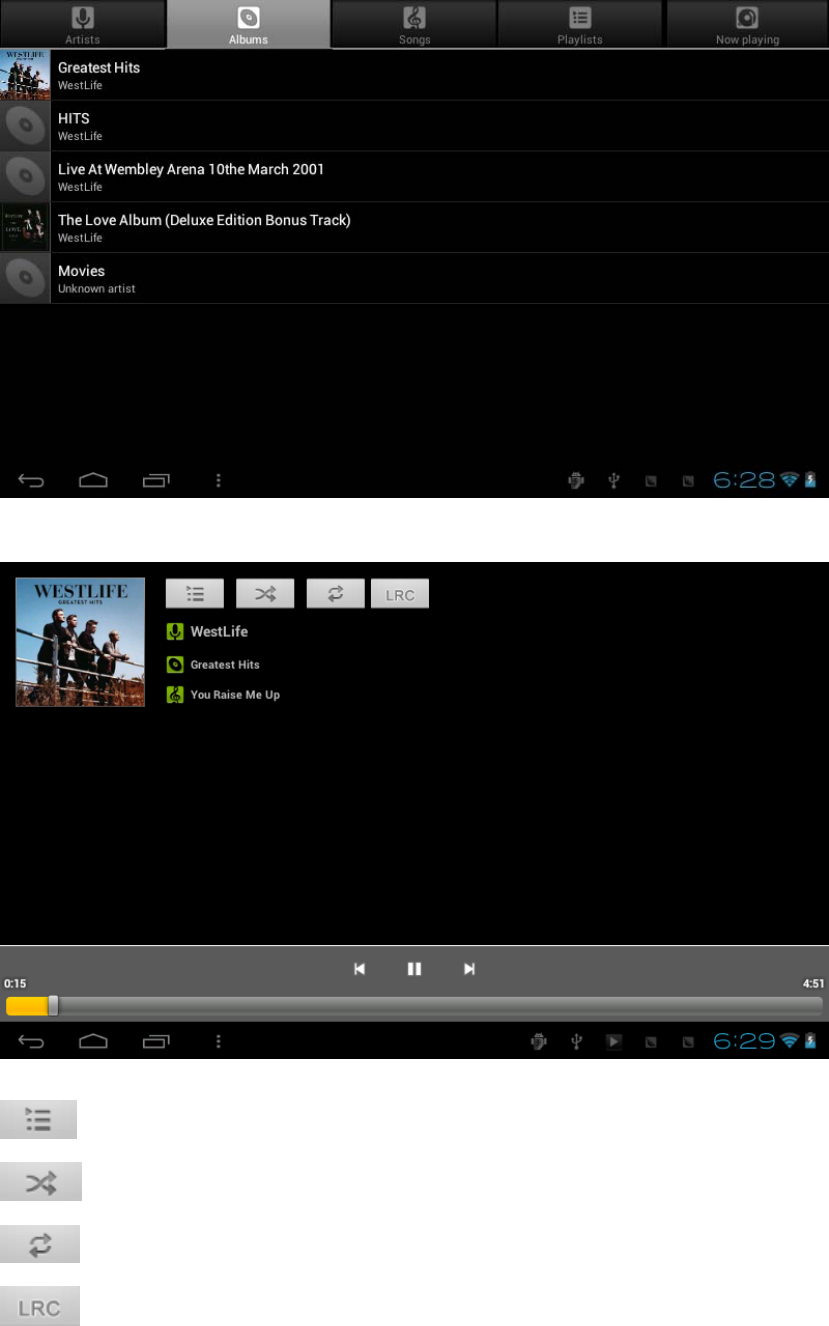This screenshot has width=829, height=1326.
Task: Click the disc icon beside Movies
Action: [25, 278]
